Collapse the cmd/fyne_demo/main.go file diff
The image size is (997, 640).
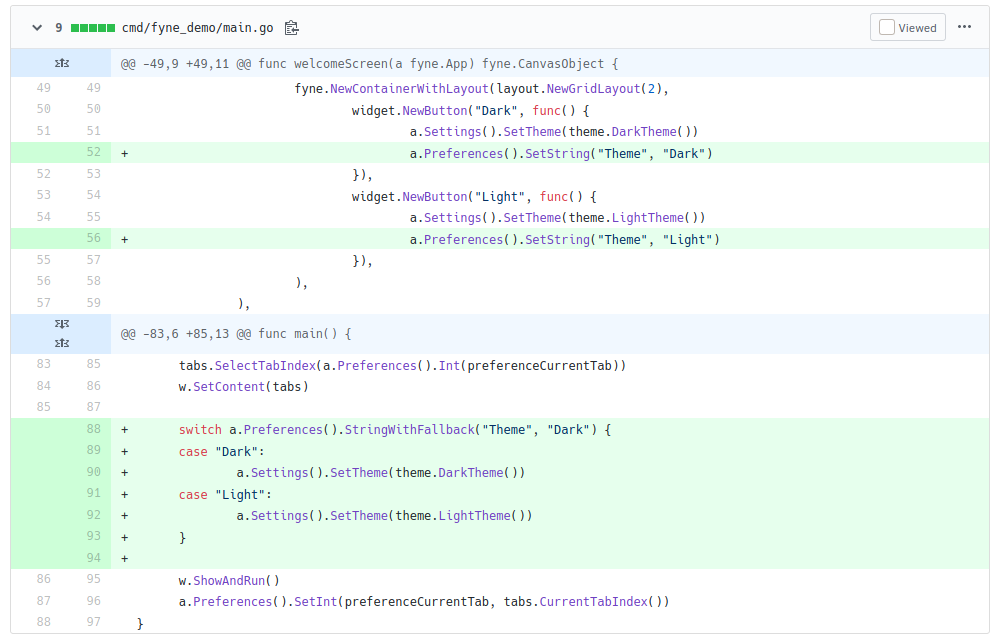tap(37, 28)
